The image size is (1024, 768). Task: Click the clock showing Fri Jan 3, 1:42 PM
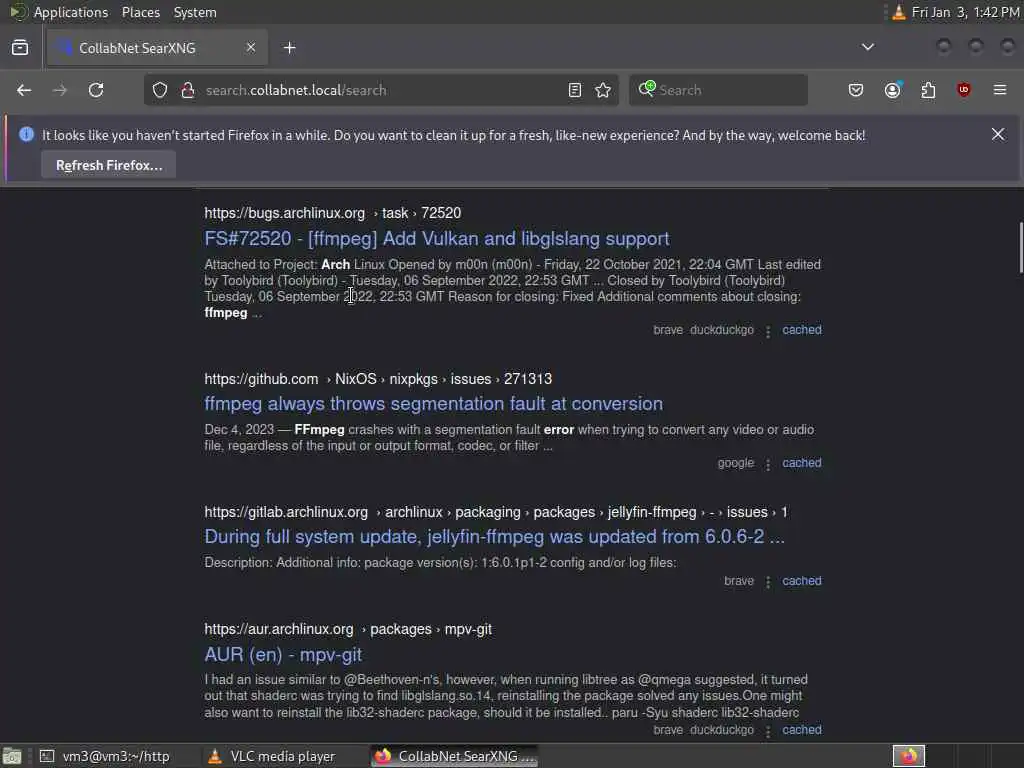(x=965, y=12)
